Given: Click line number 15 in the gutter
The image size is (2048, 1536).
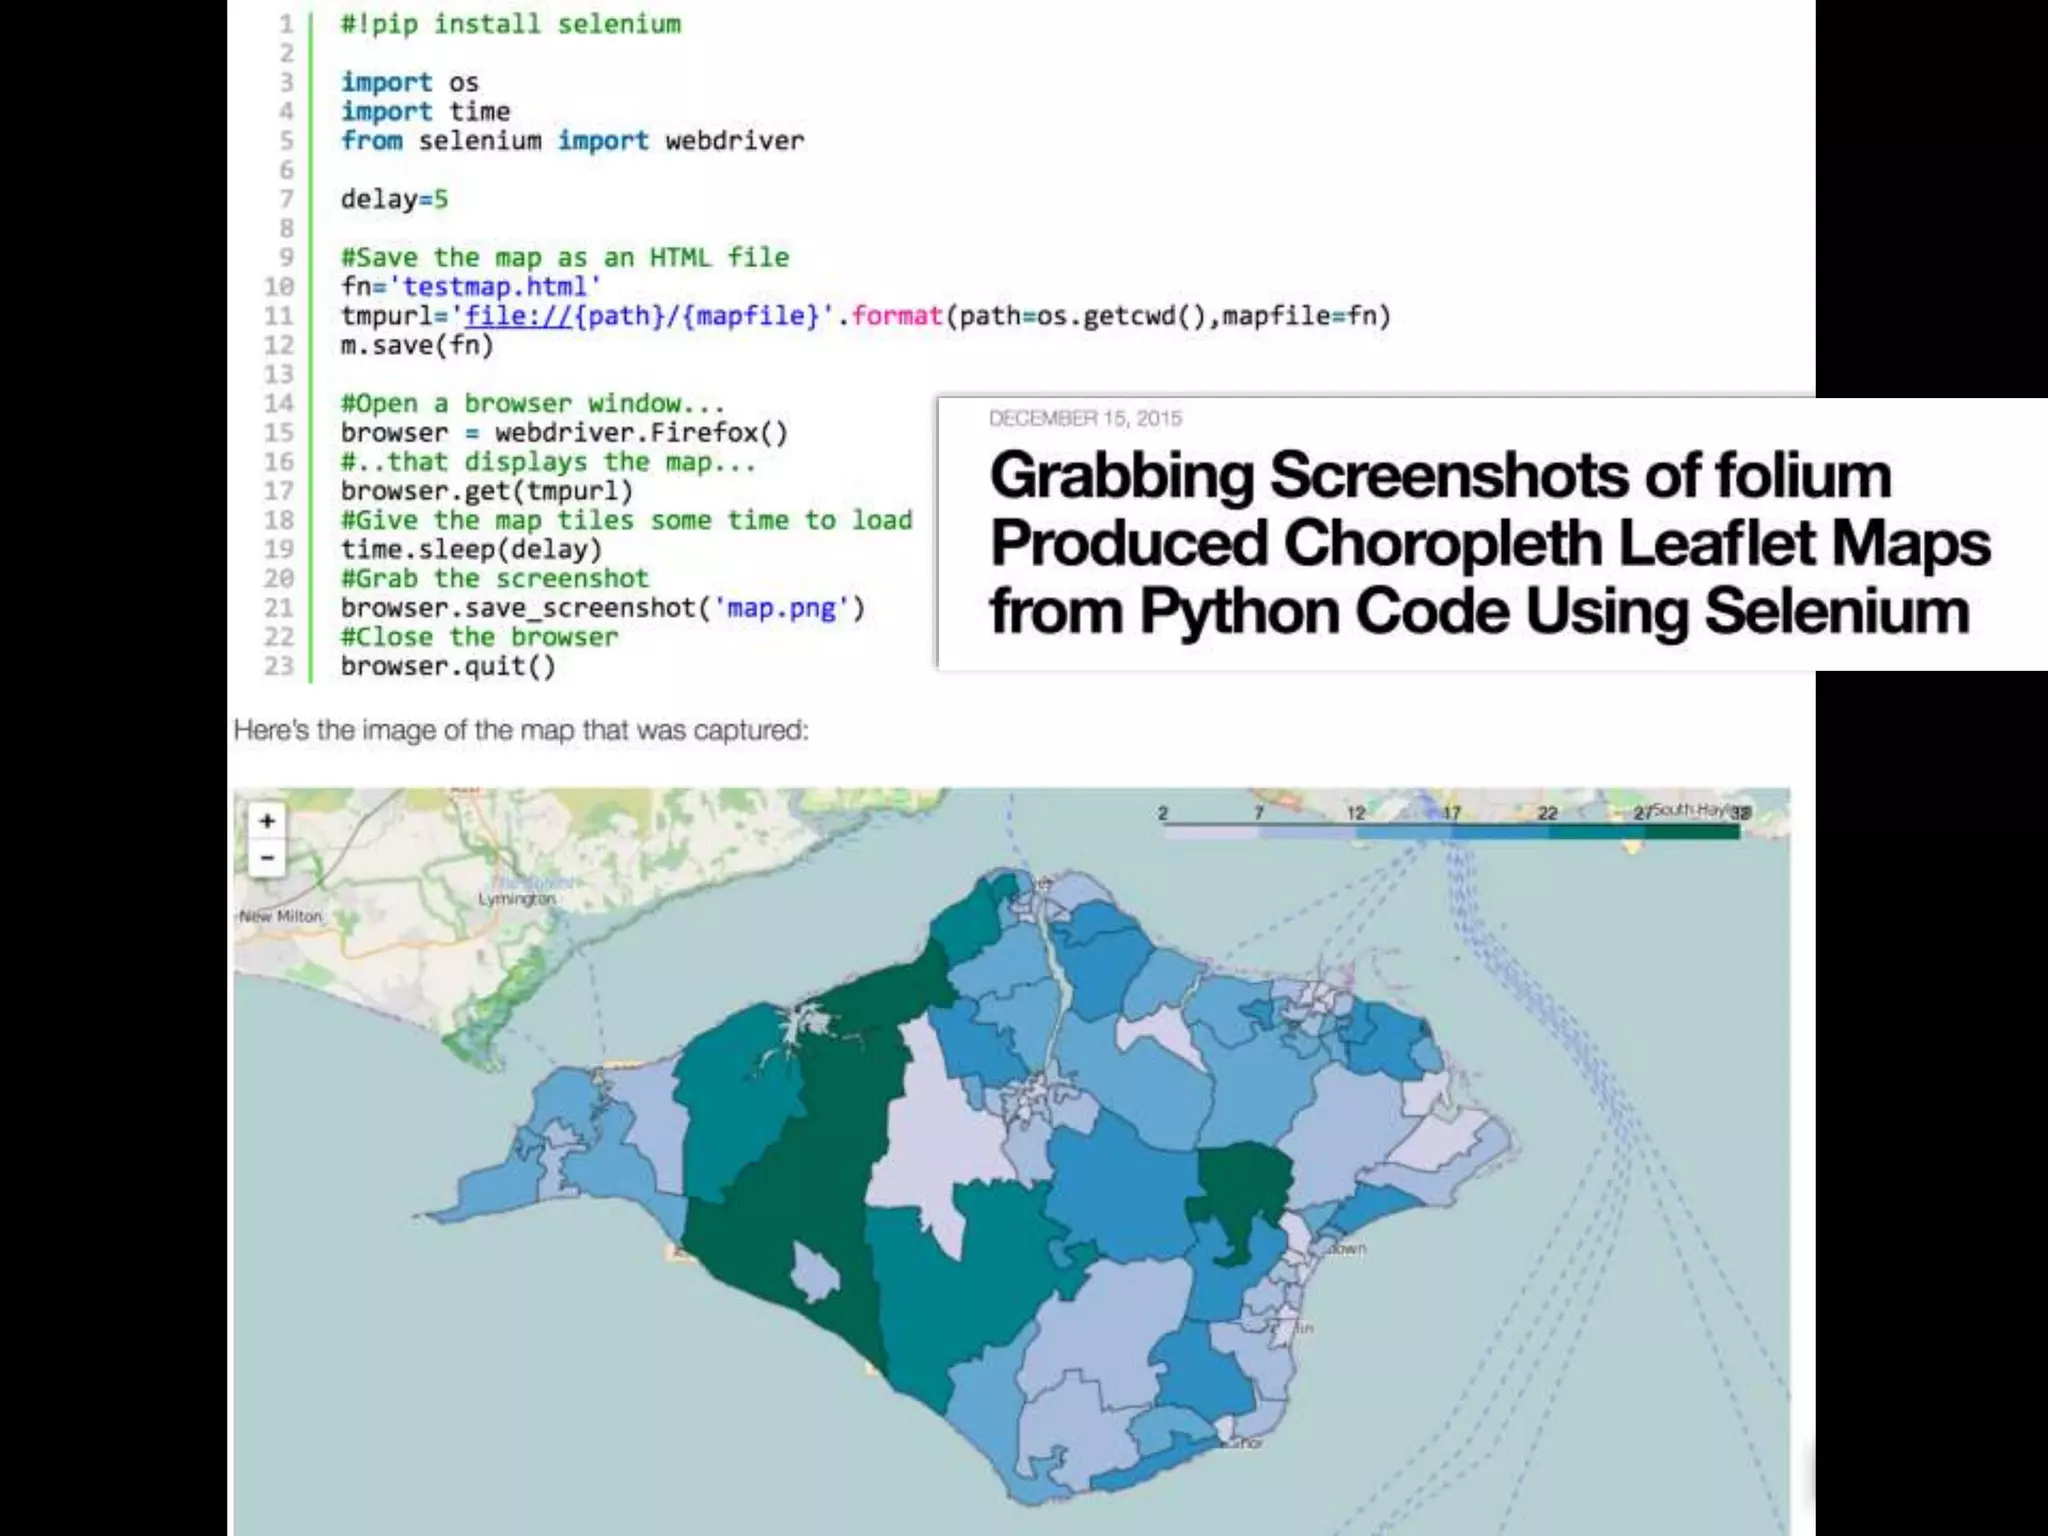Looking at the screenshot, I should click(x=279, y=433).
